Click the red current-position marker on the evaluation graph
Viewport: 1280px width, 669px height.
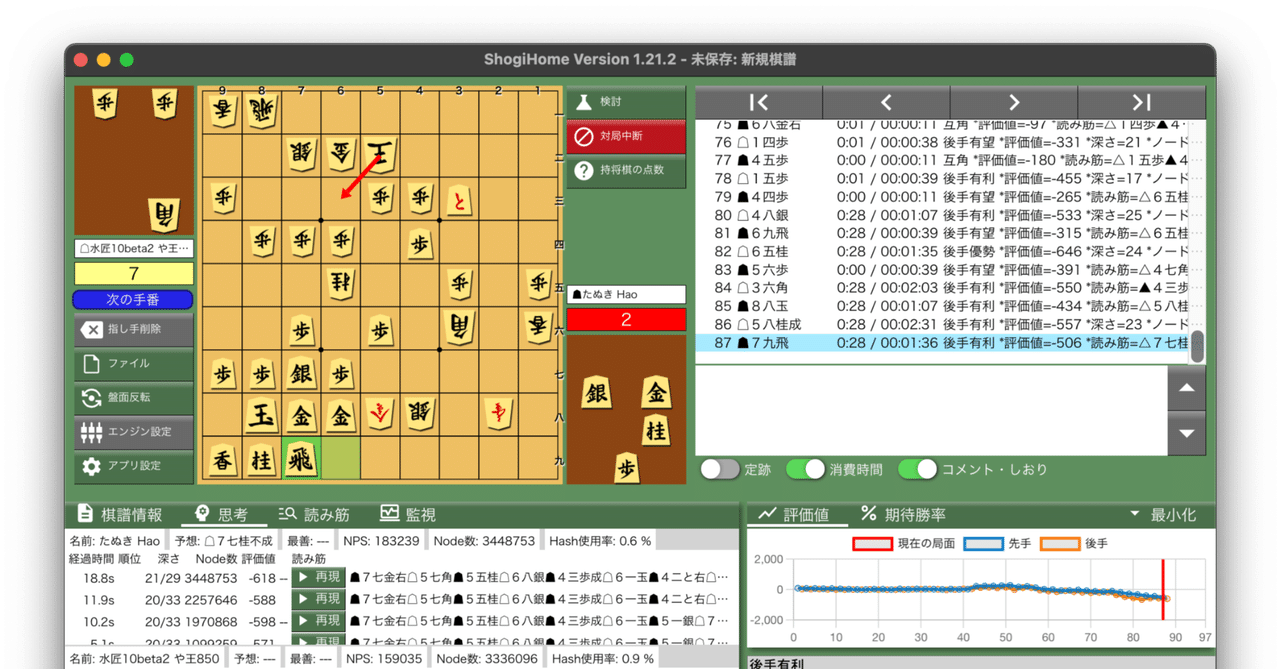click(1164, 589)
